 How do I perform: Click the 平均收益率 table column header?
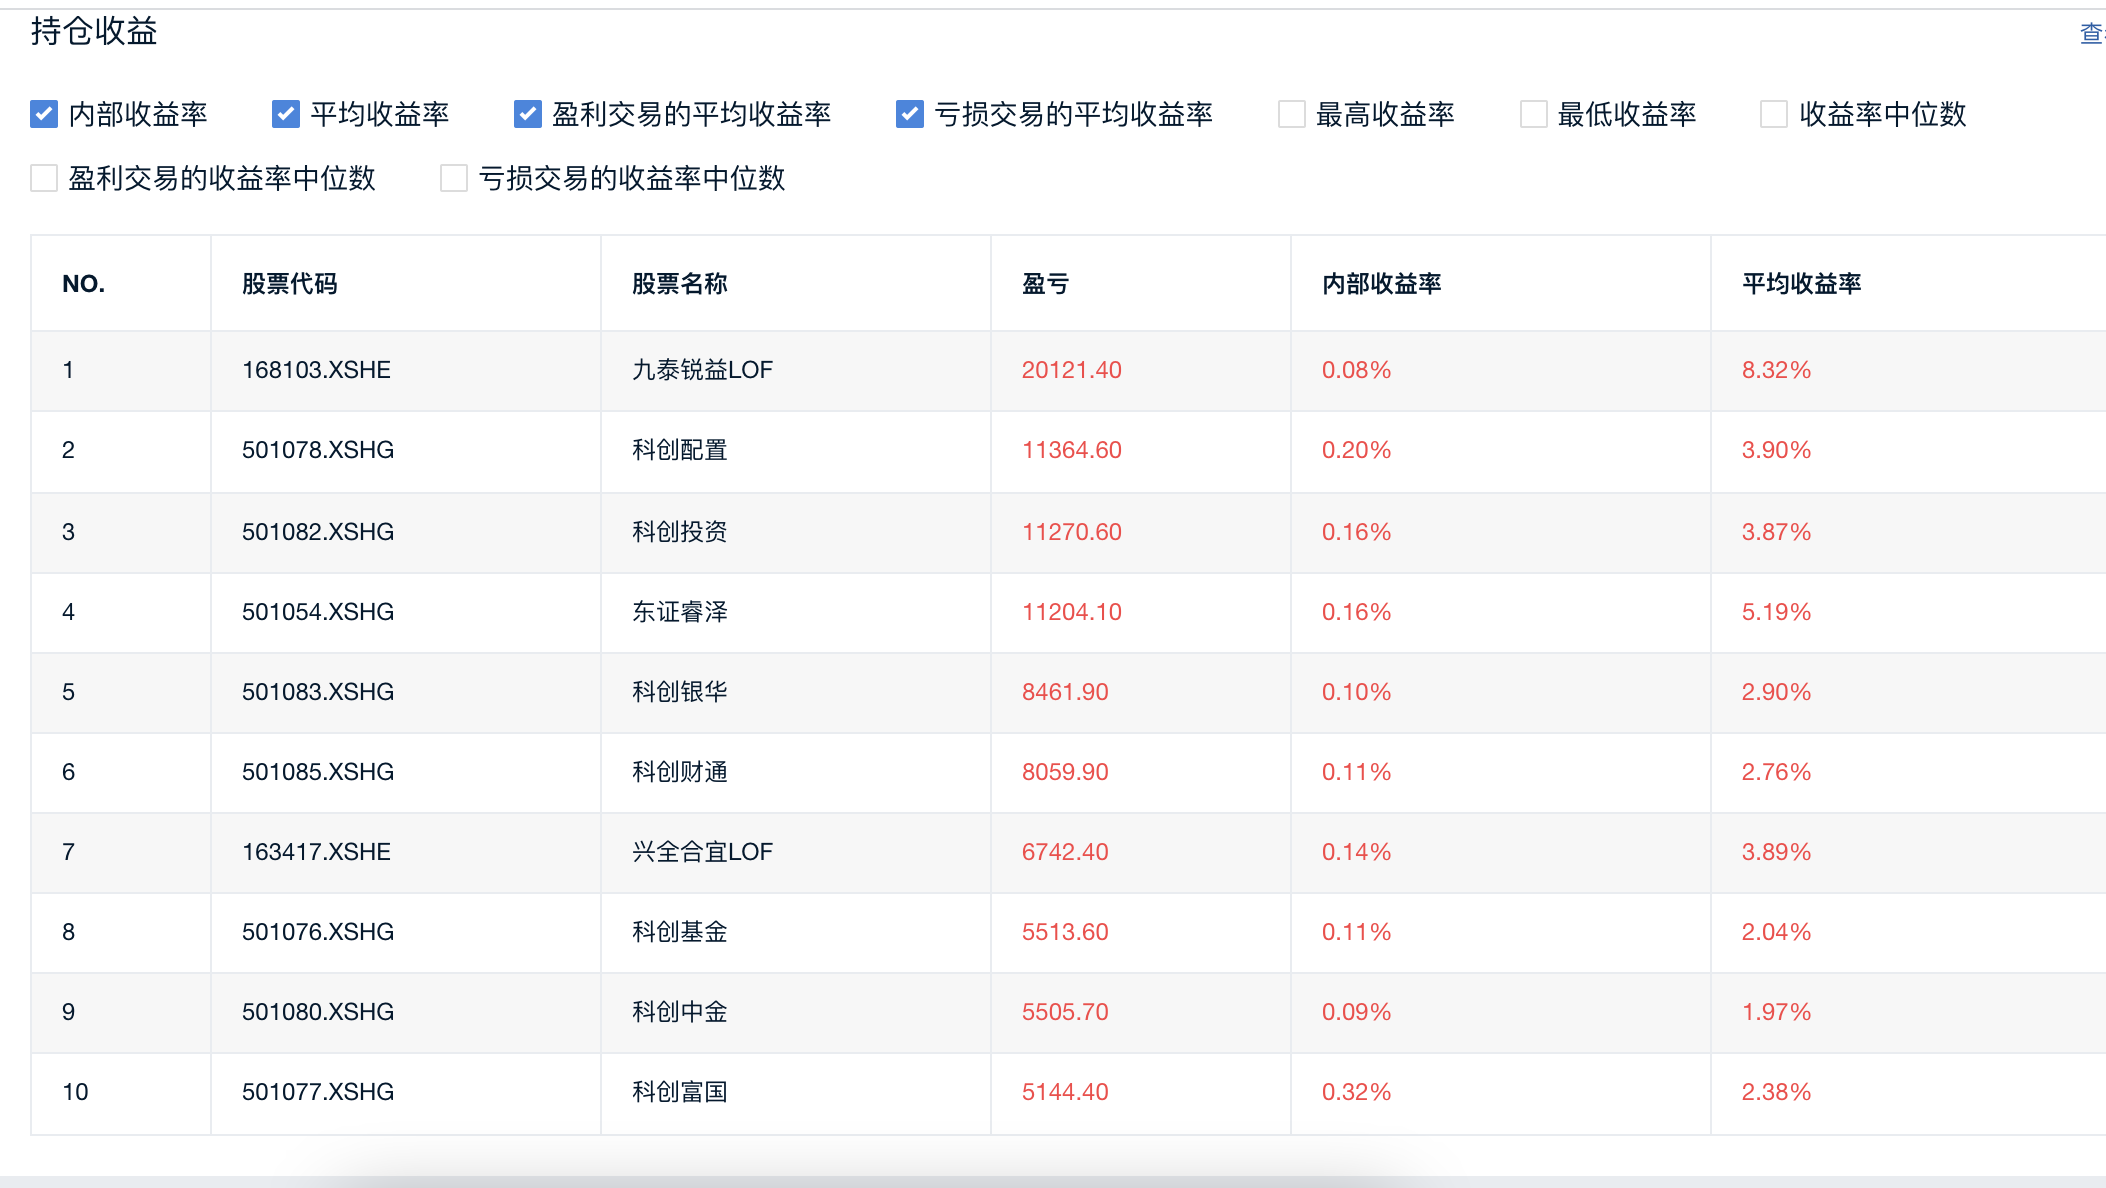(x=1801, y=284)
